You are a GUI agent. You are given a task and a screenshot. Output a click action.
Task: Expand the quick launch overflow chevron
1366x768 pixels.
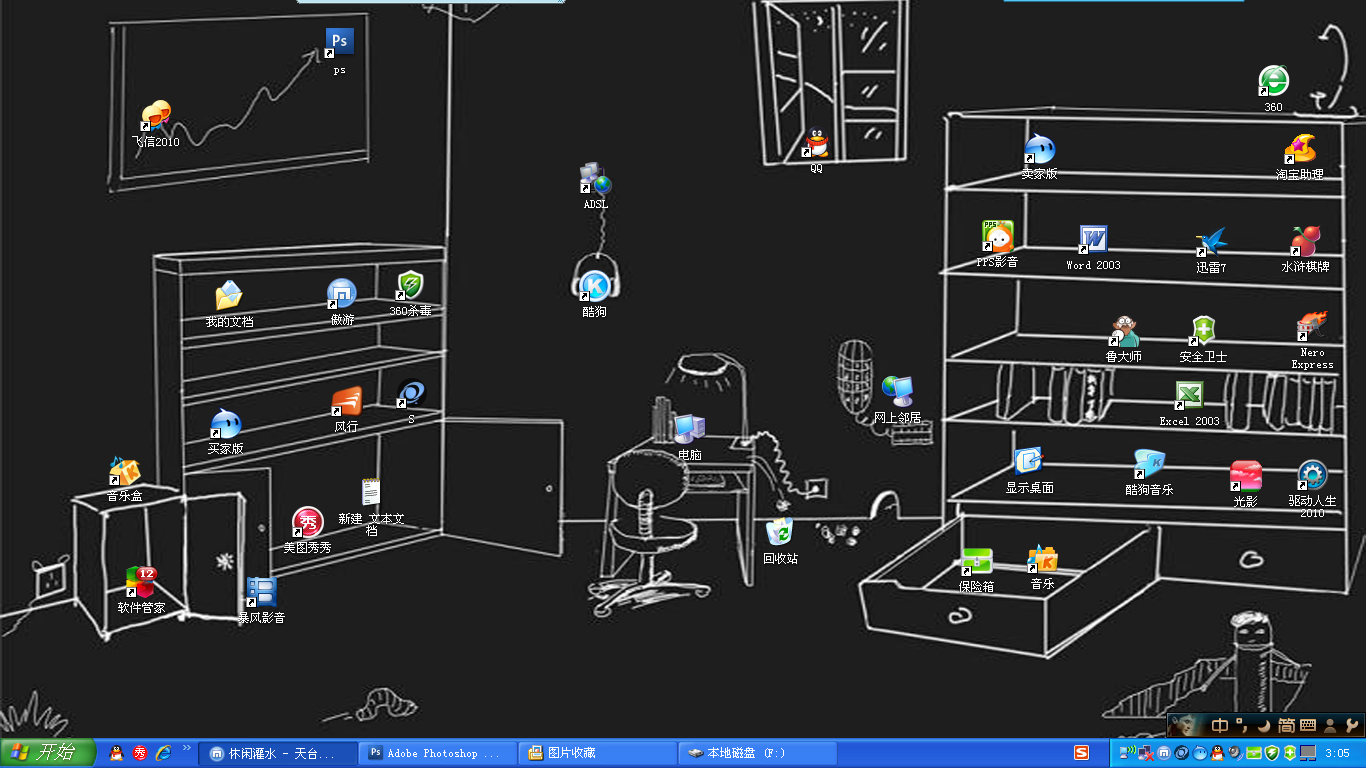pos(186,748)
